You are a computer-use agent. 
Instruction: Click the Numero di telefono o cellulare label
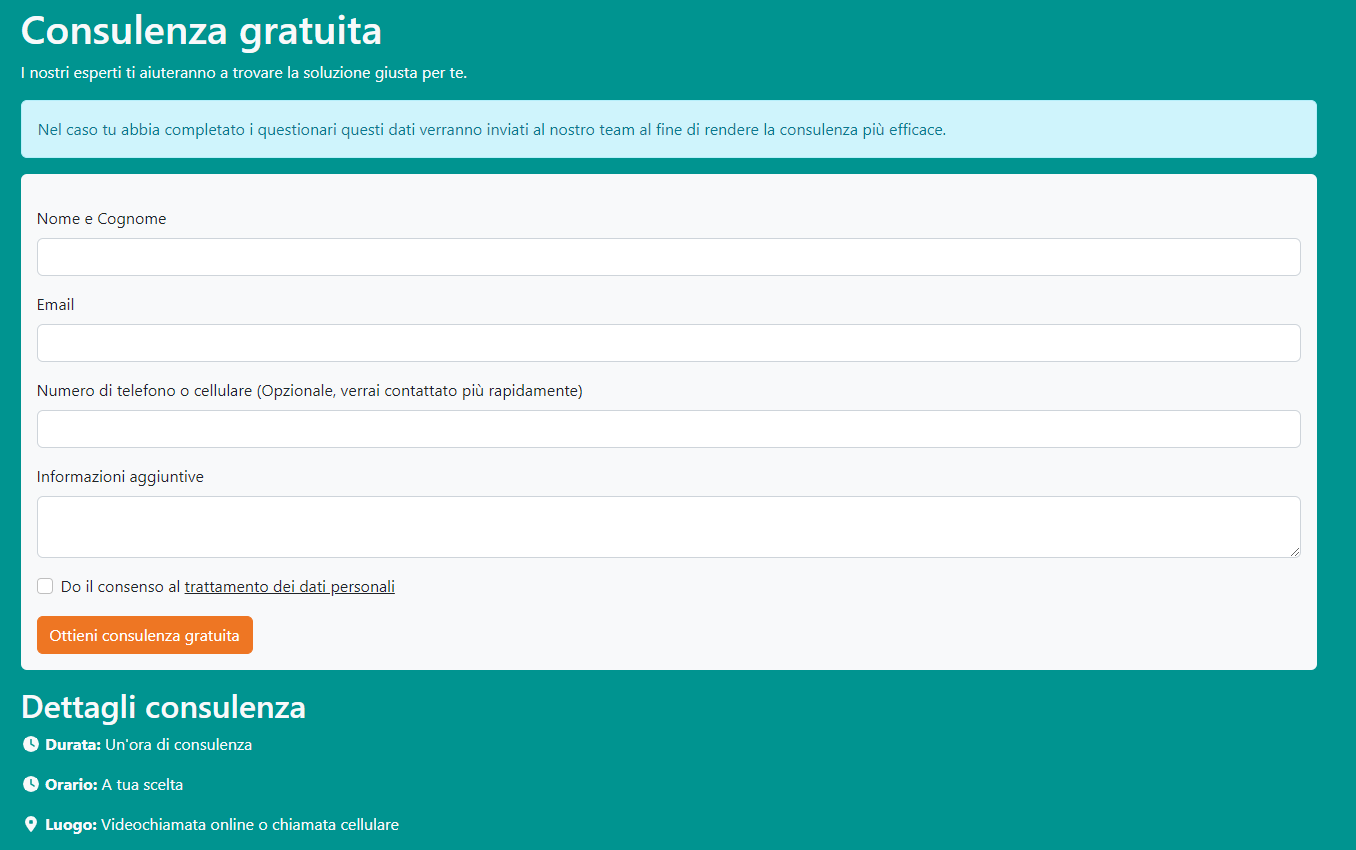click(x=310, y=391)
